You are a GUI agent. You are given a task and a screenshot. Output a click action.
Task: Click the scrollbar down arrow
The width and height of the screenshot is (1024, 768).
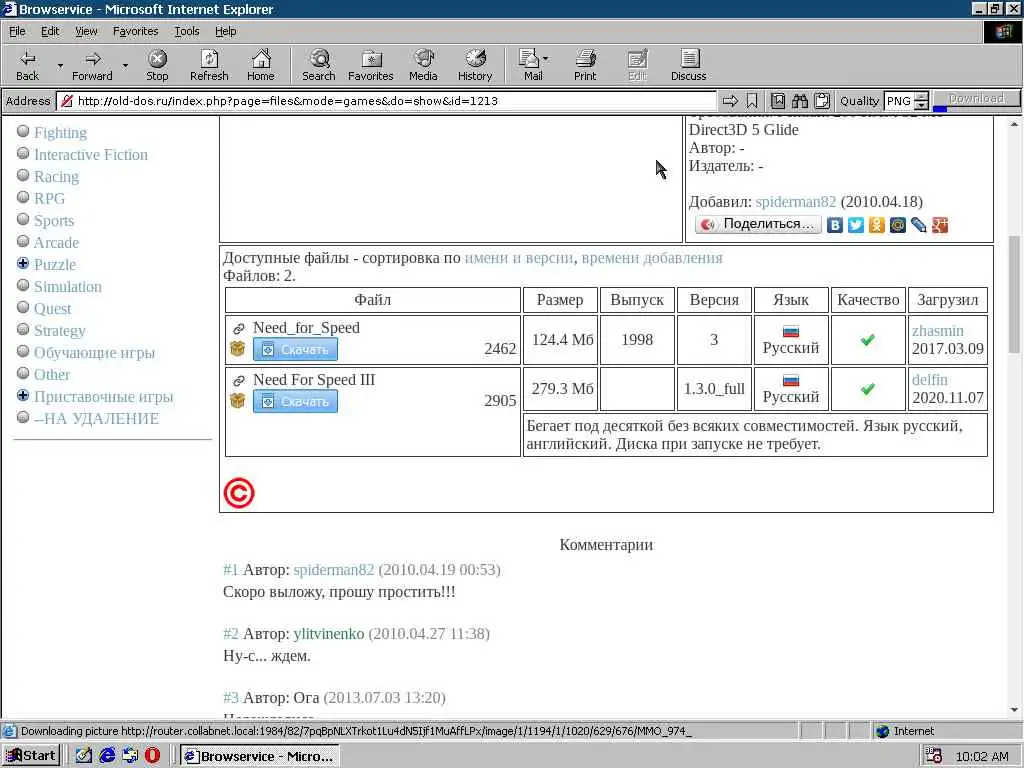click(x=1014, y=709)
